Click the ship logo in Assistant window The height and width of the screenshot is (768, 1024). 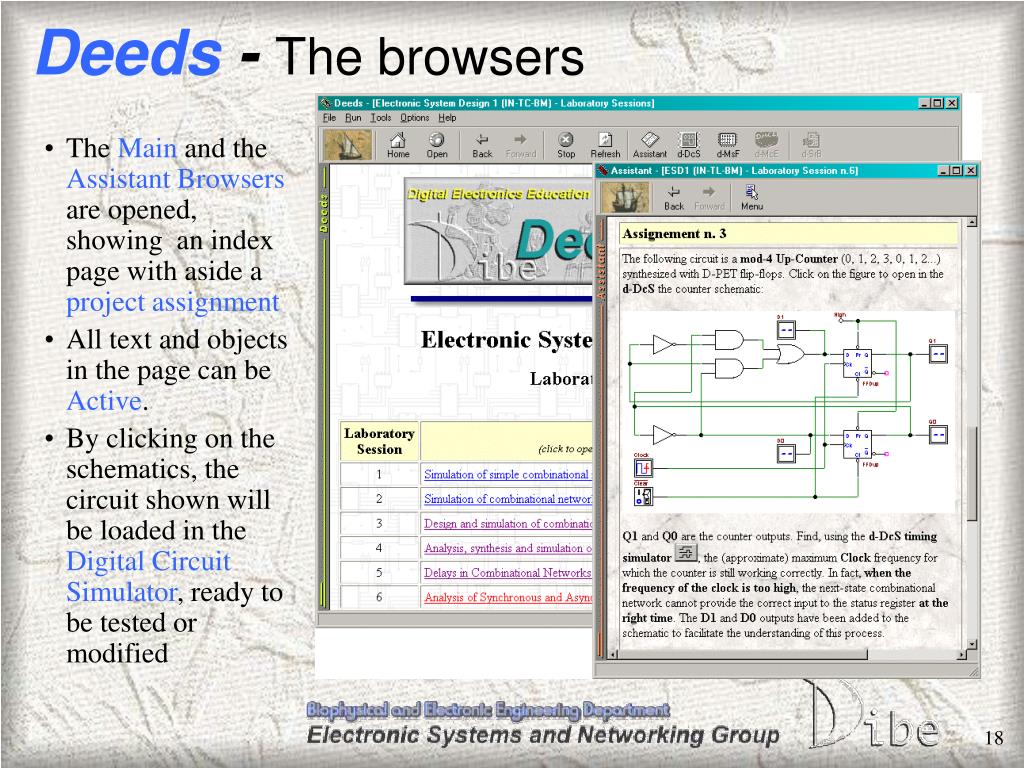(626, 197)
